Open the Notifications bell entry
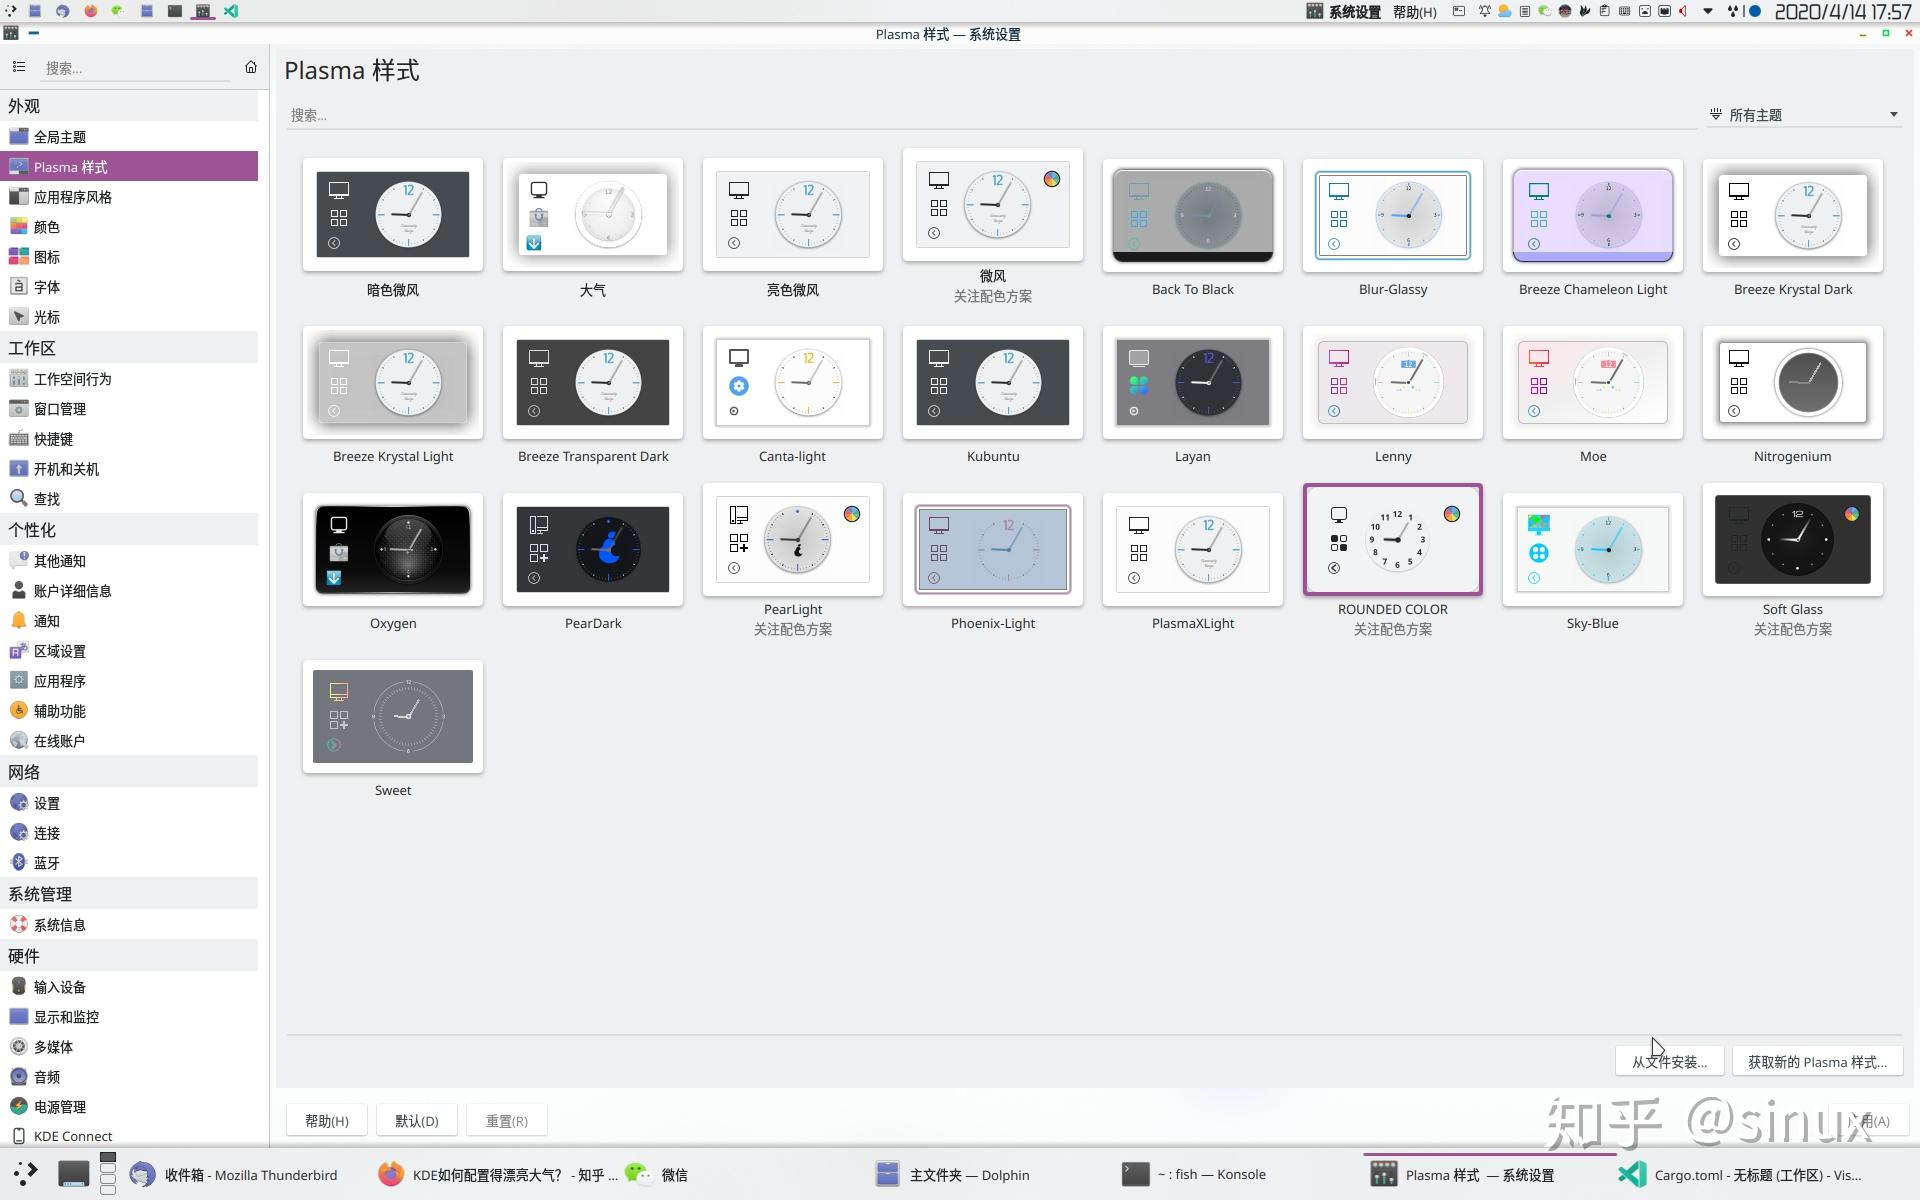The height and width of the screenshot is (1200, 1920). point(46,621)
